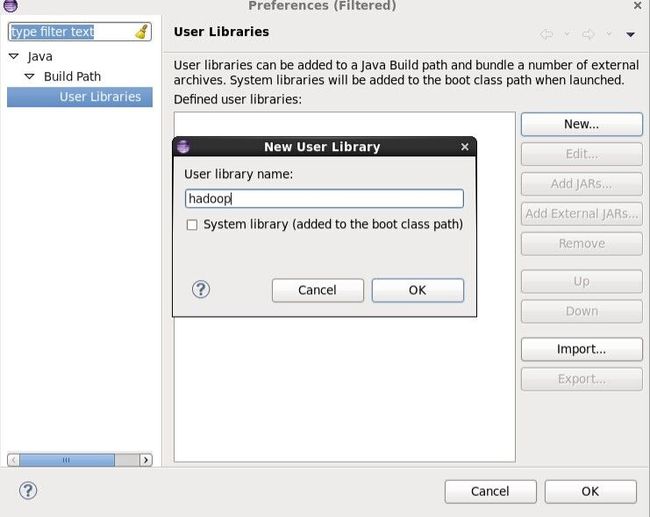The image size is (650, 517).
Task: Click the disabled Export... button
Action: pyautogui.click(x=582, y=379)
